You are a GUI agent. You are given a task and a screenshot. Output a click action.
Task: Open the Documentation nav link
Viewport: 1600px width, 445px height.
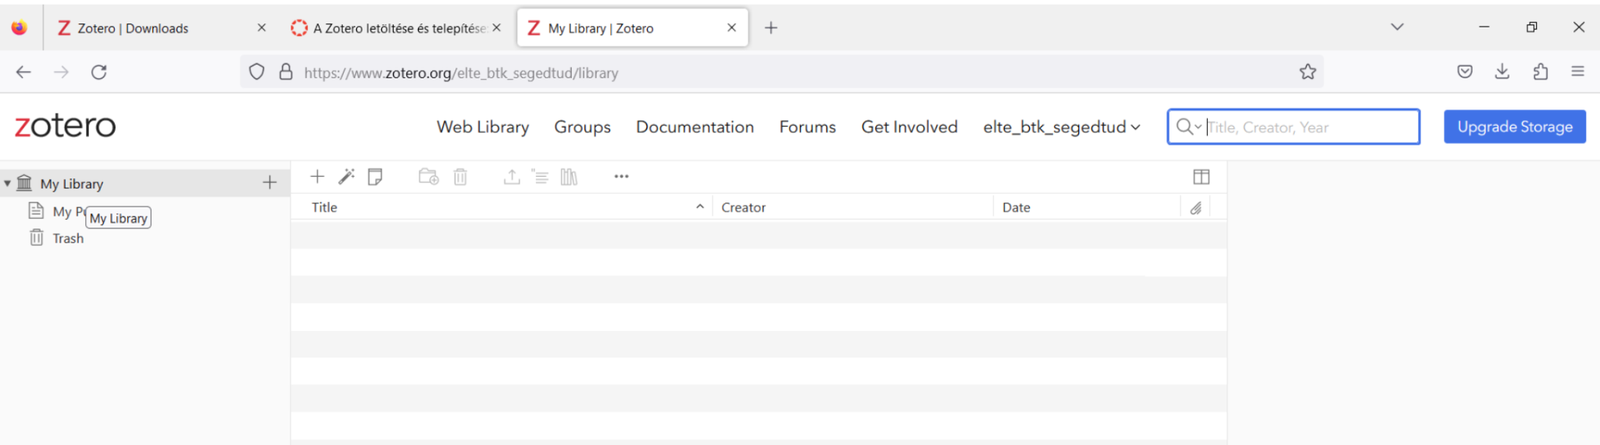695,127
